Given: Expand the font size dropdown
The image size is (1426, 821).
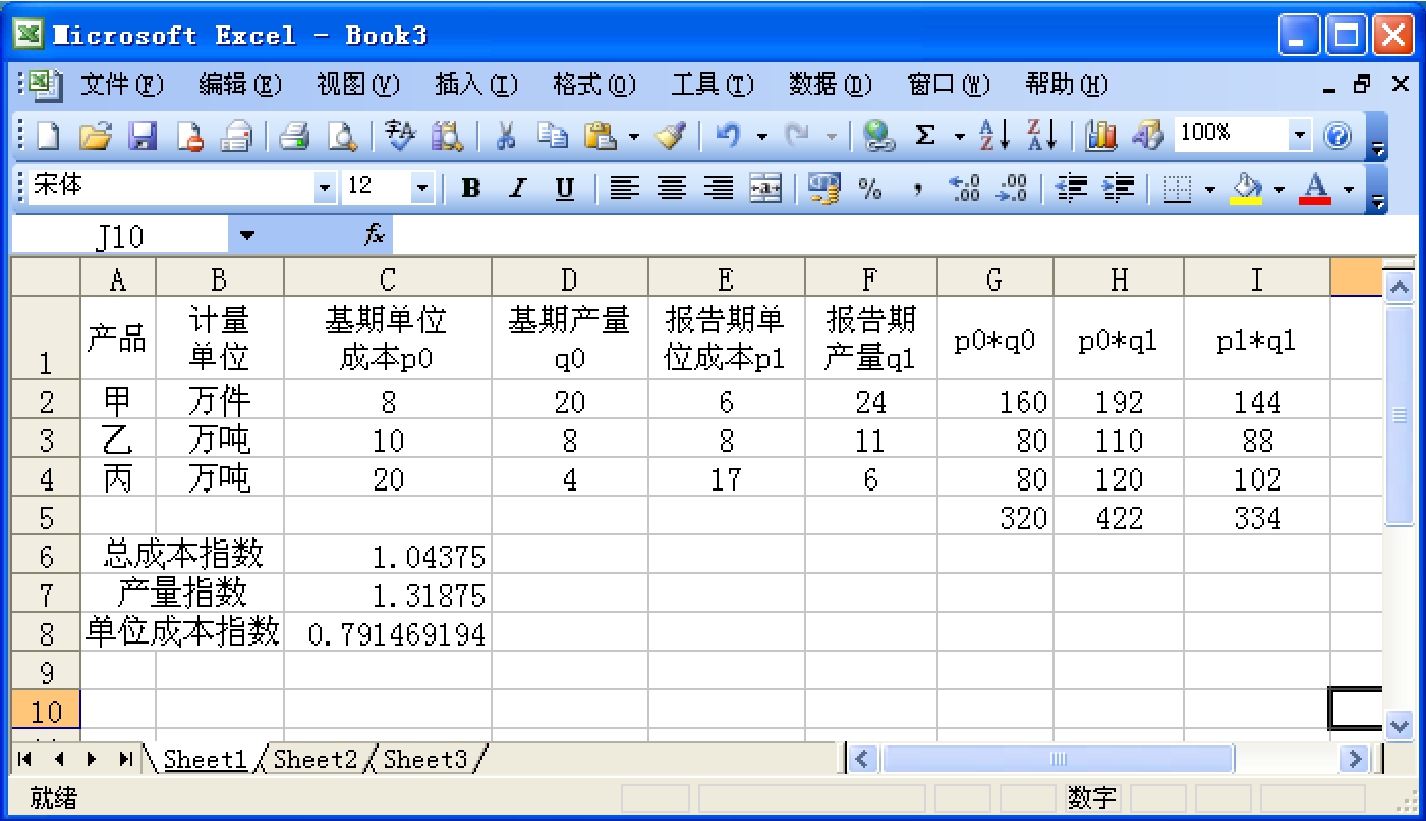Looking at the screenshot, I should (422, 187).
